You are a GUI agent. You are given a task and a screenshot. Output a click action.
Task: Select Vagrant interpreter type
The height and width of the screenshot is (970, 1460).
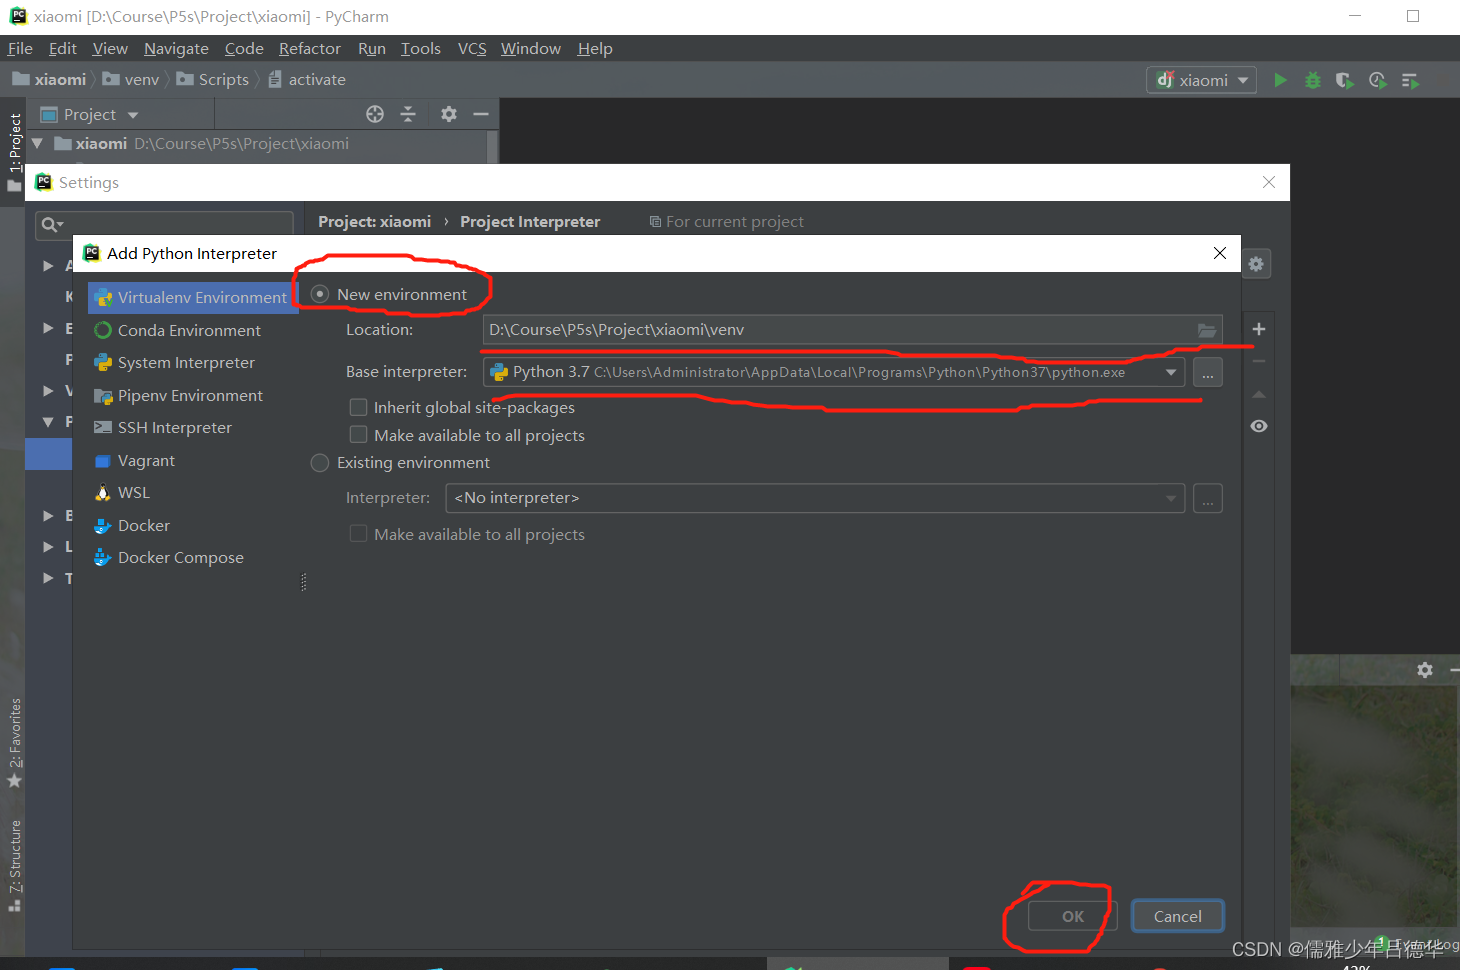pos(134,460)
